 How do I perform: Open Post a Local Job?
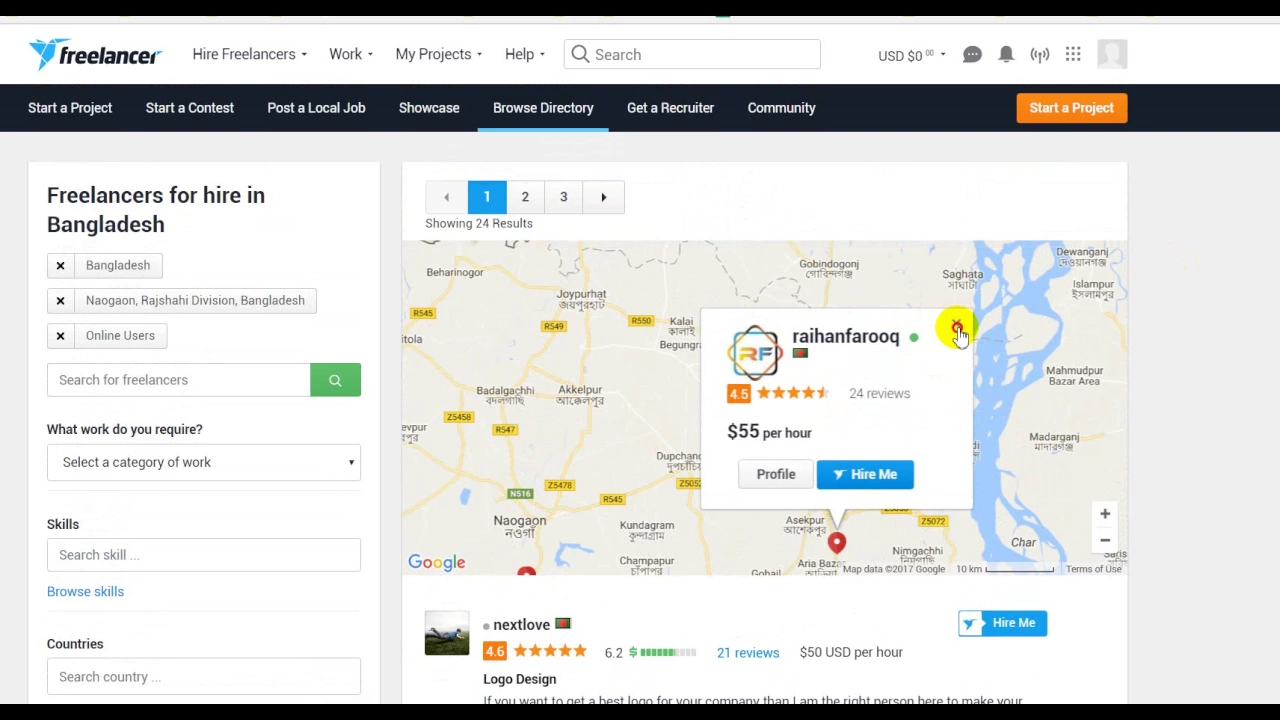(316, 108)
